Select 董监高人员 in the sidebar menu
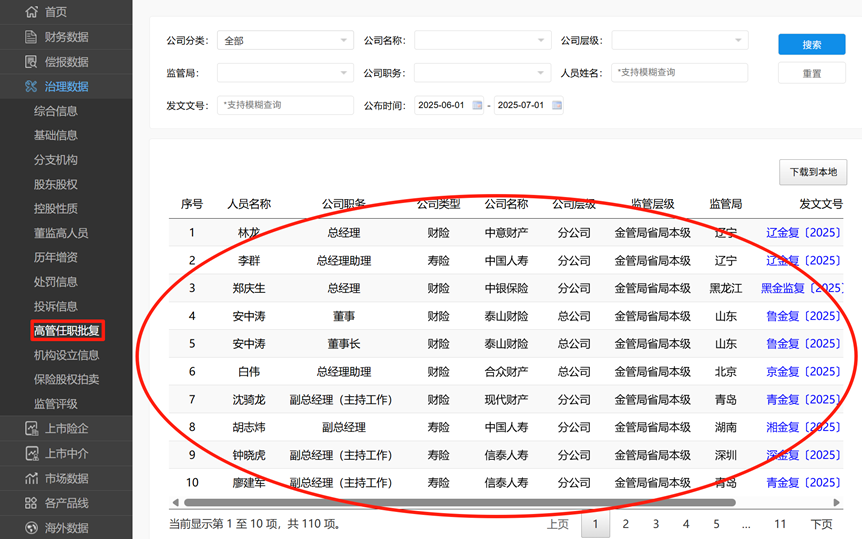The width and height of the screenshot is (862, 539). tap(61, 233)
